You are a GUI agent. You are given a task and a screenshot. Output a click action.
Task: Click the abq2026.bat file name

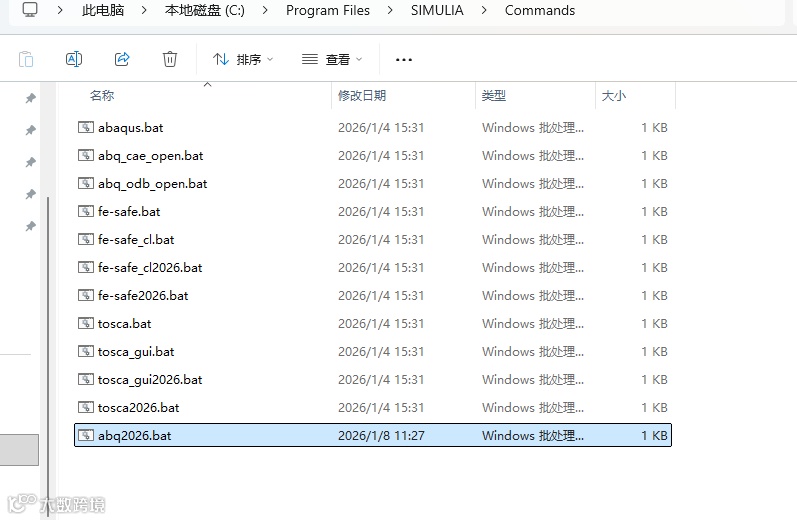point(135,436)
